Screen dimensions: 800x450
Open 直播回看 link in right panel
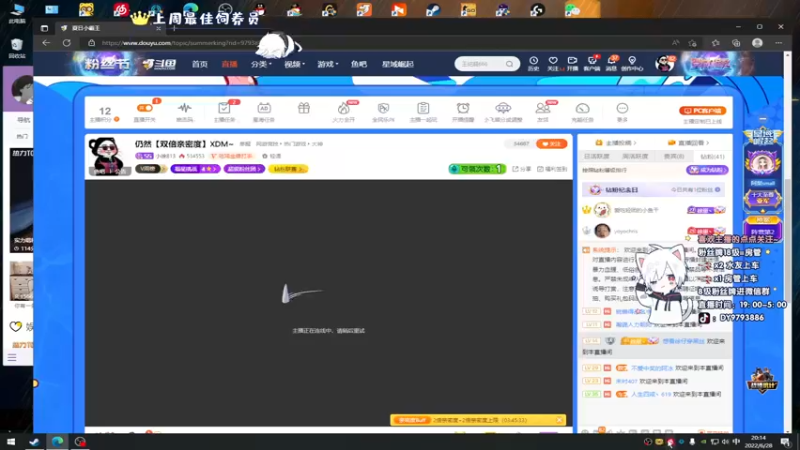689,143
